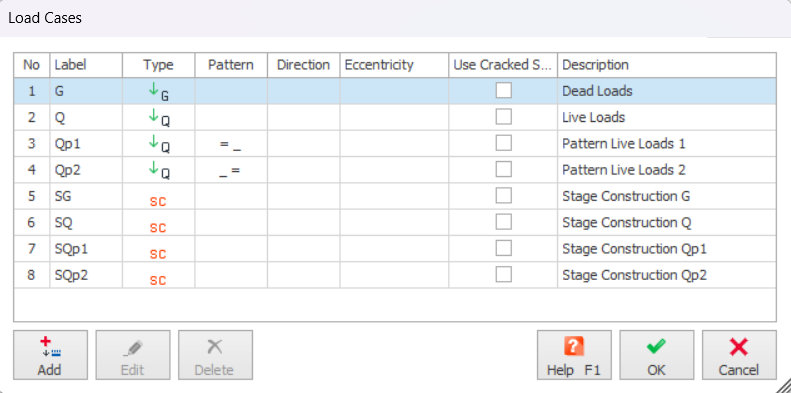Select the Qp2 pattern symbol cell

tap(231, 170)
